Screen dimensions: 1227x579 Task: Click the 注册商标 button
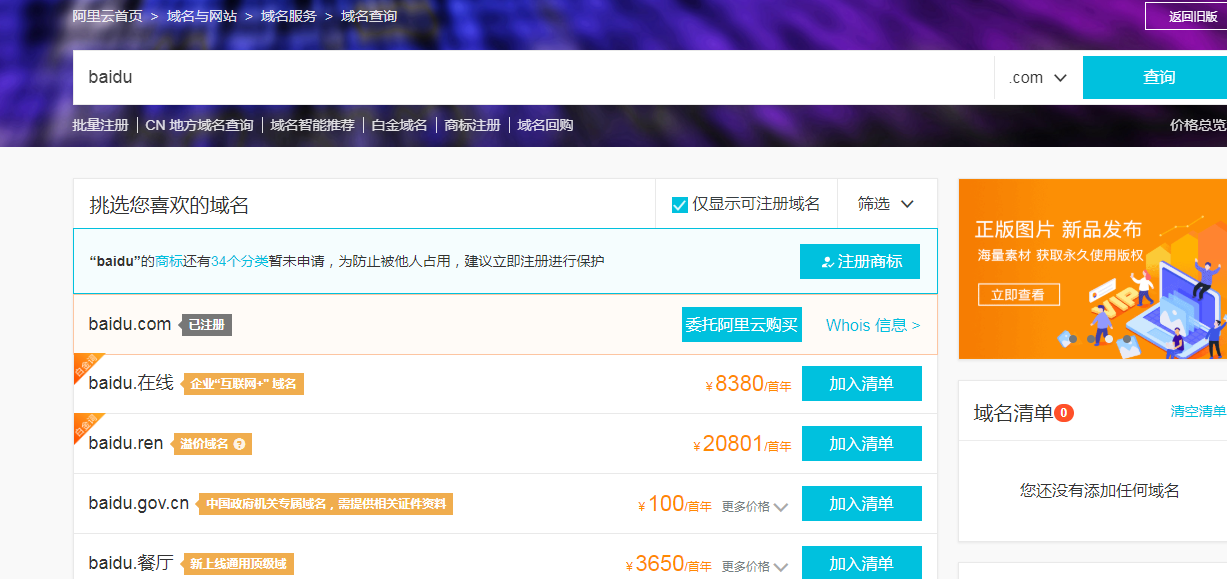click(x=860, y=262)
